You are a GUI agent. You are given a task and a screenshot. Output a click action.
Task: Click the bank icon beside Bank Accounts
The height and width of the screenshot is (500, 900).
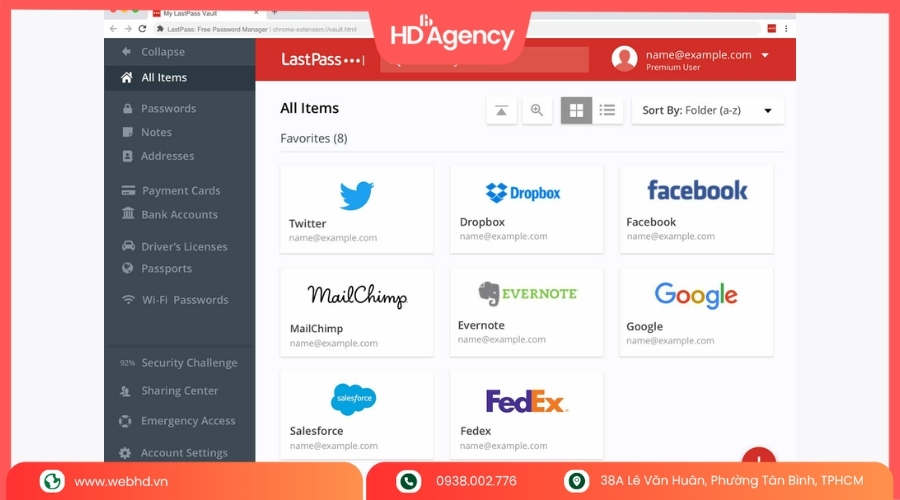(x=128, y=214)
